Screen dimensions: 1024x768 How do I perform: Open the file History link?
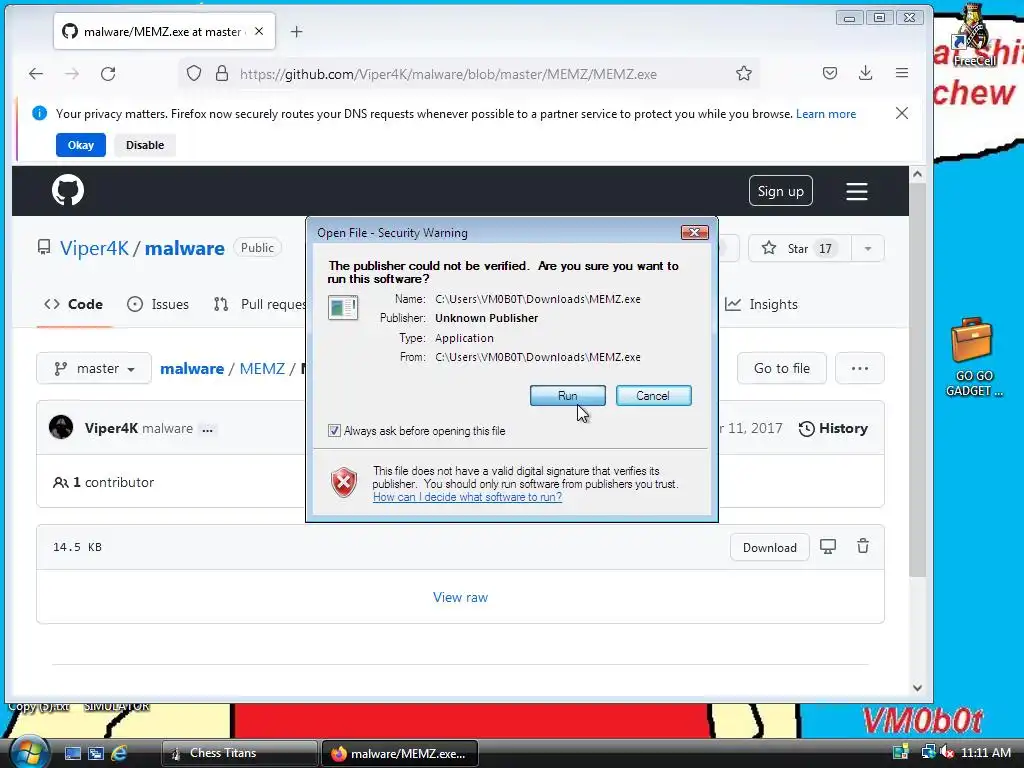tap(833, 428)
